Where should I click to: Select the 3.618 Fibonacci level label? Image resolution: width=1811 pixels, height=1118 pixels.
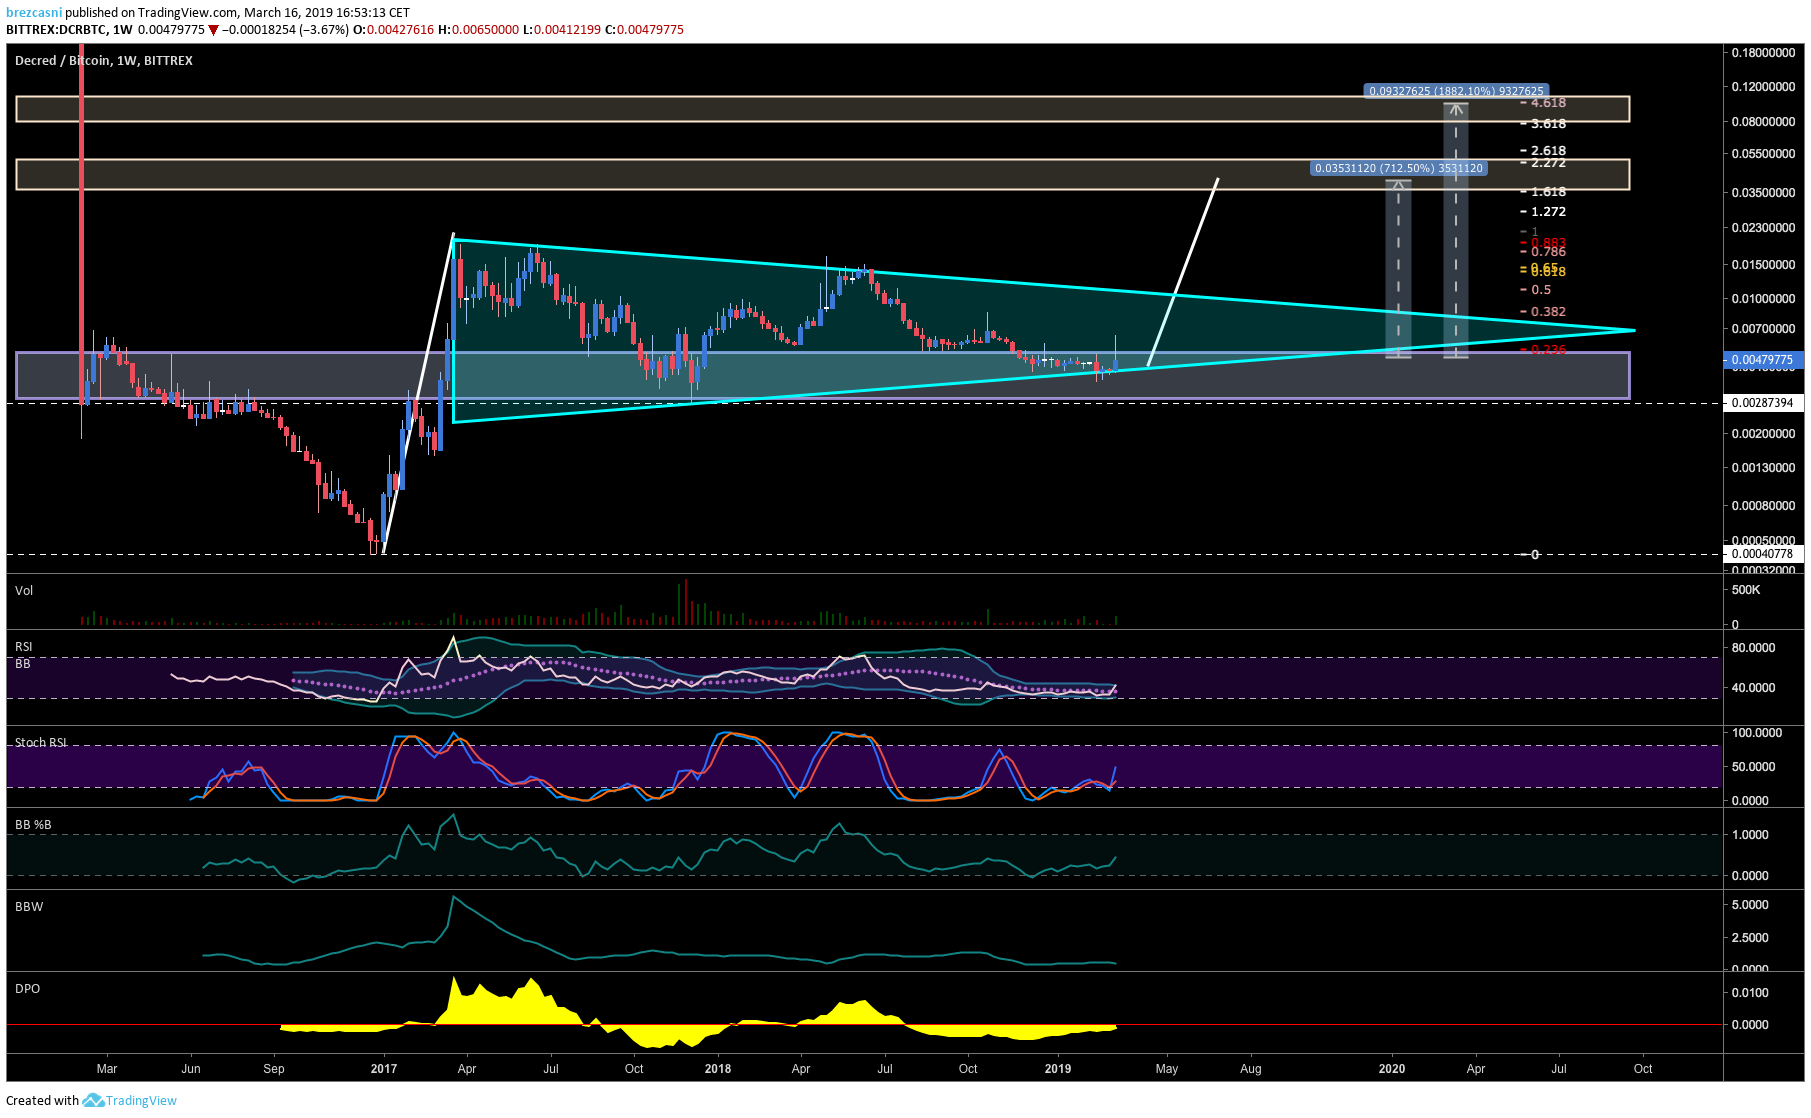tap(1548, 124)
